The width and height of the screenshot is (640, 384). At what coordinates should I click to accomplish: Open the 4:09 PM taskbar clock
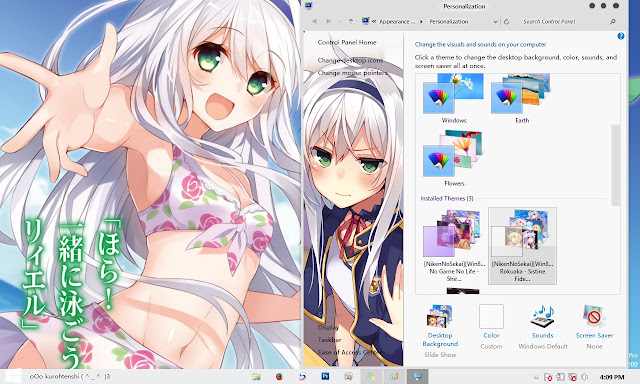pos(612,377)
